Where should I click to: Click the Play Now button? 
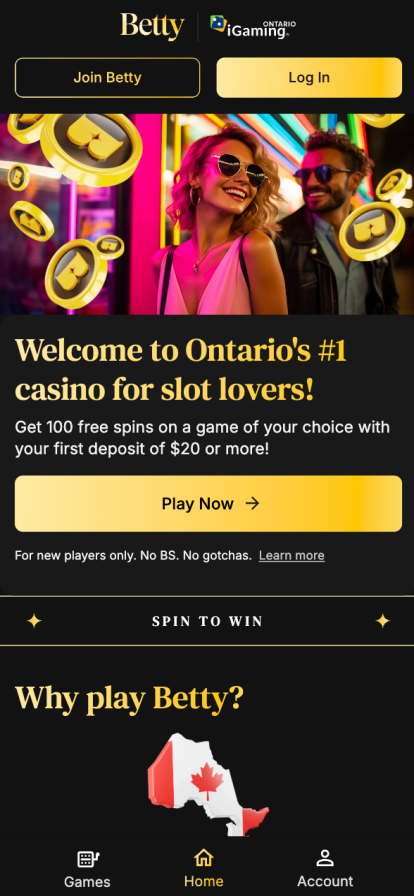coord(208,503)
